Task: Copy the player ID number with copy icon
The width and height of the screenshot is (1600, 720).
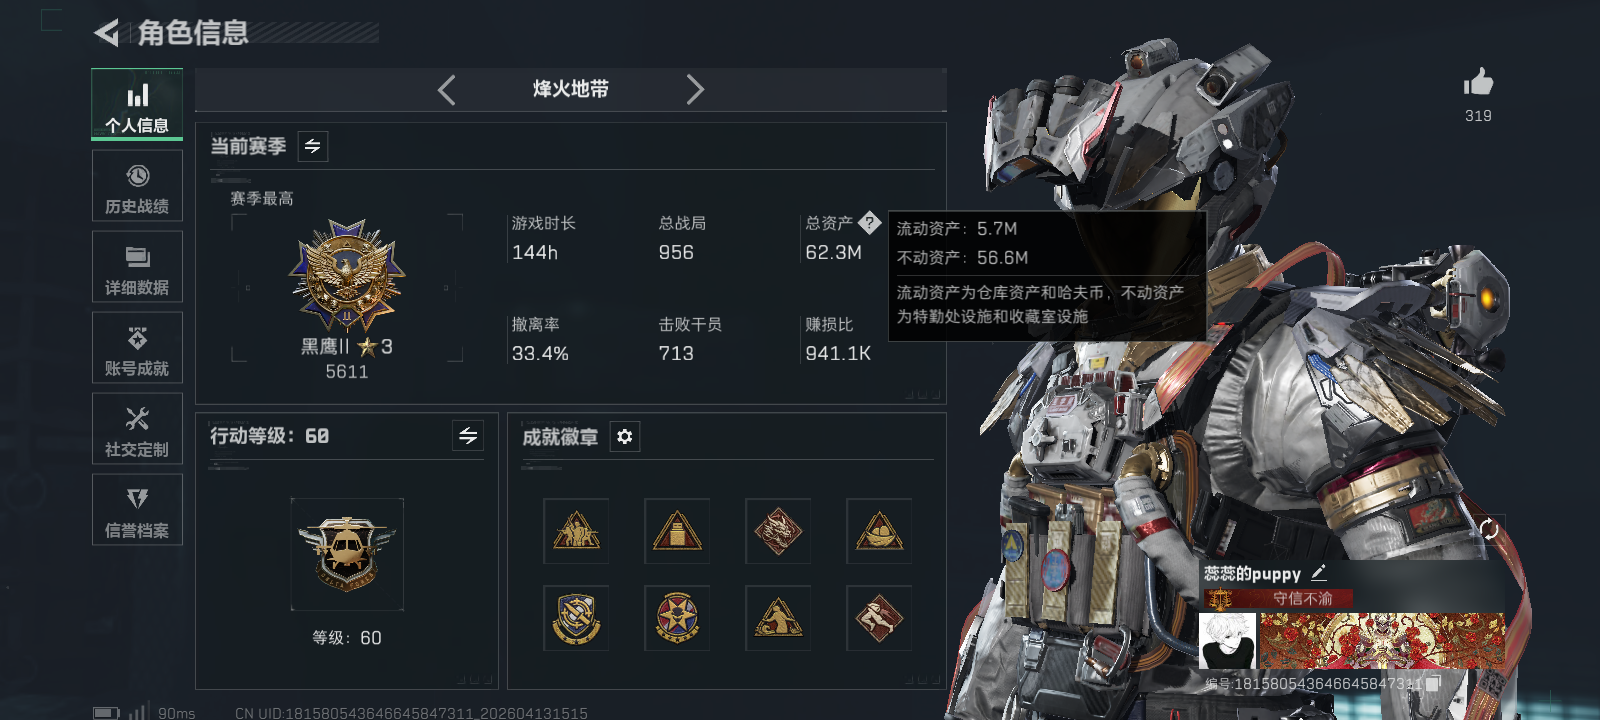Action: pos(1432,684)
